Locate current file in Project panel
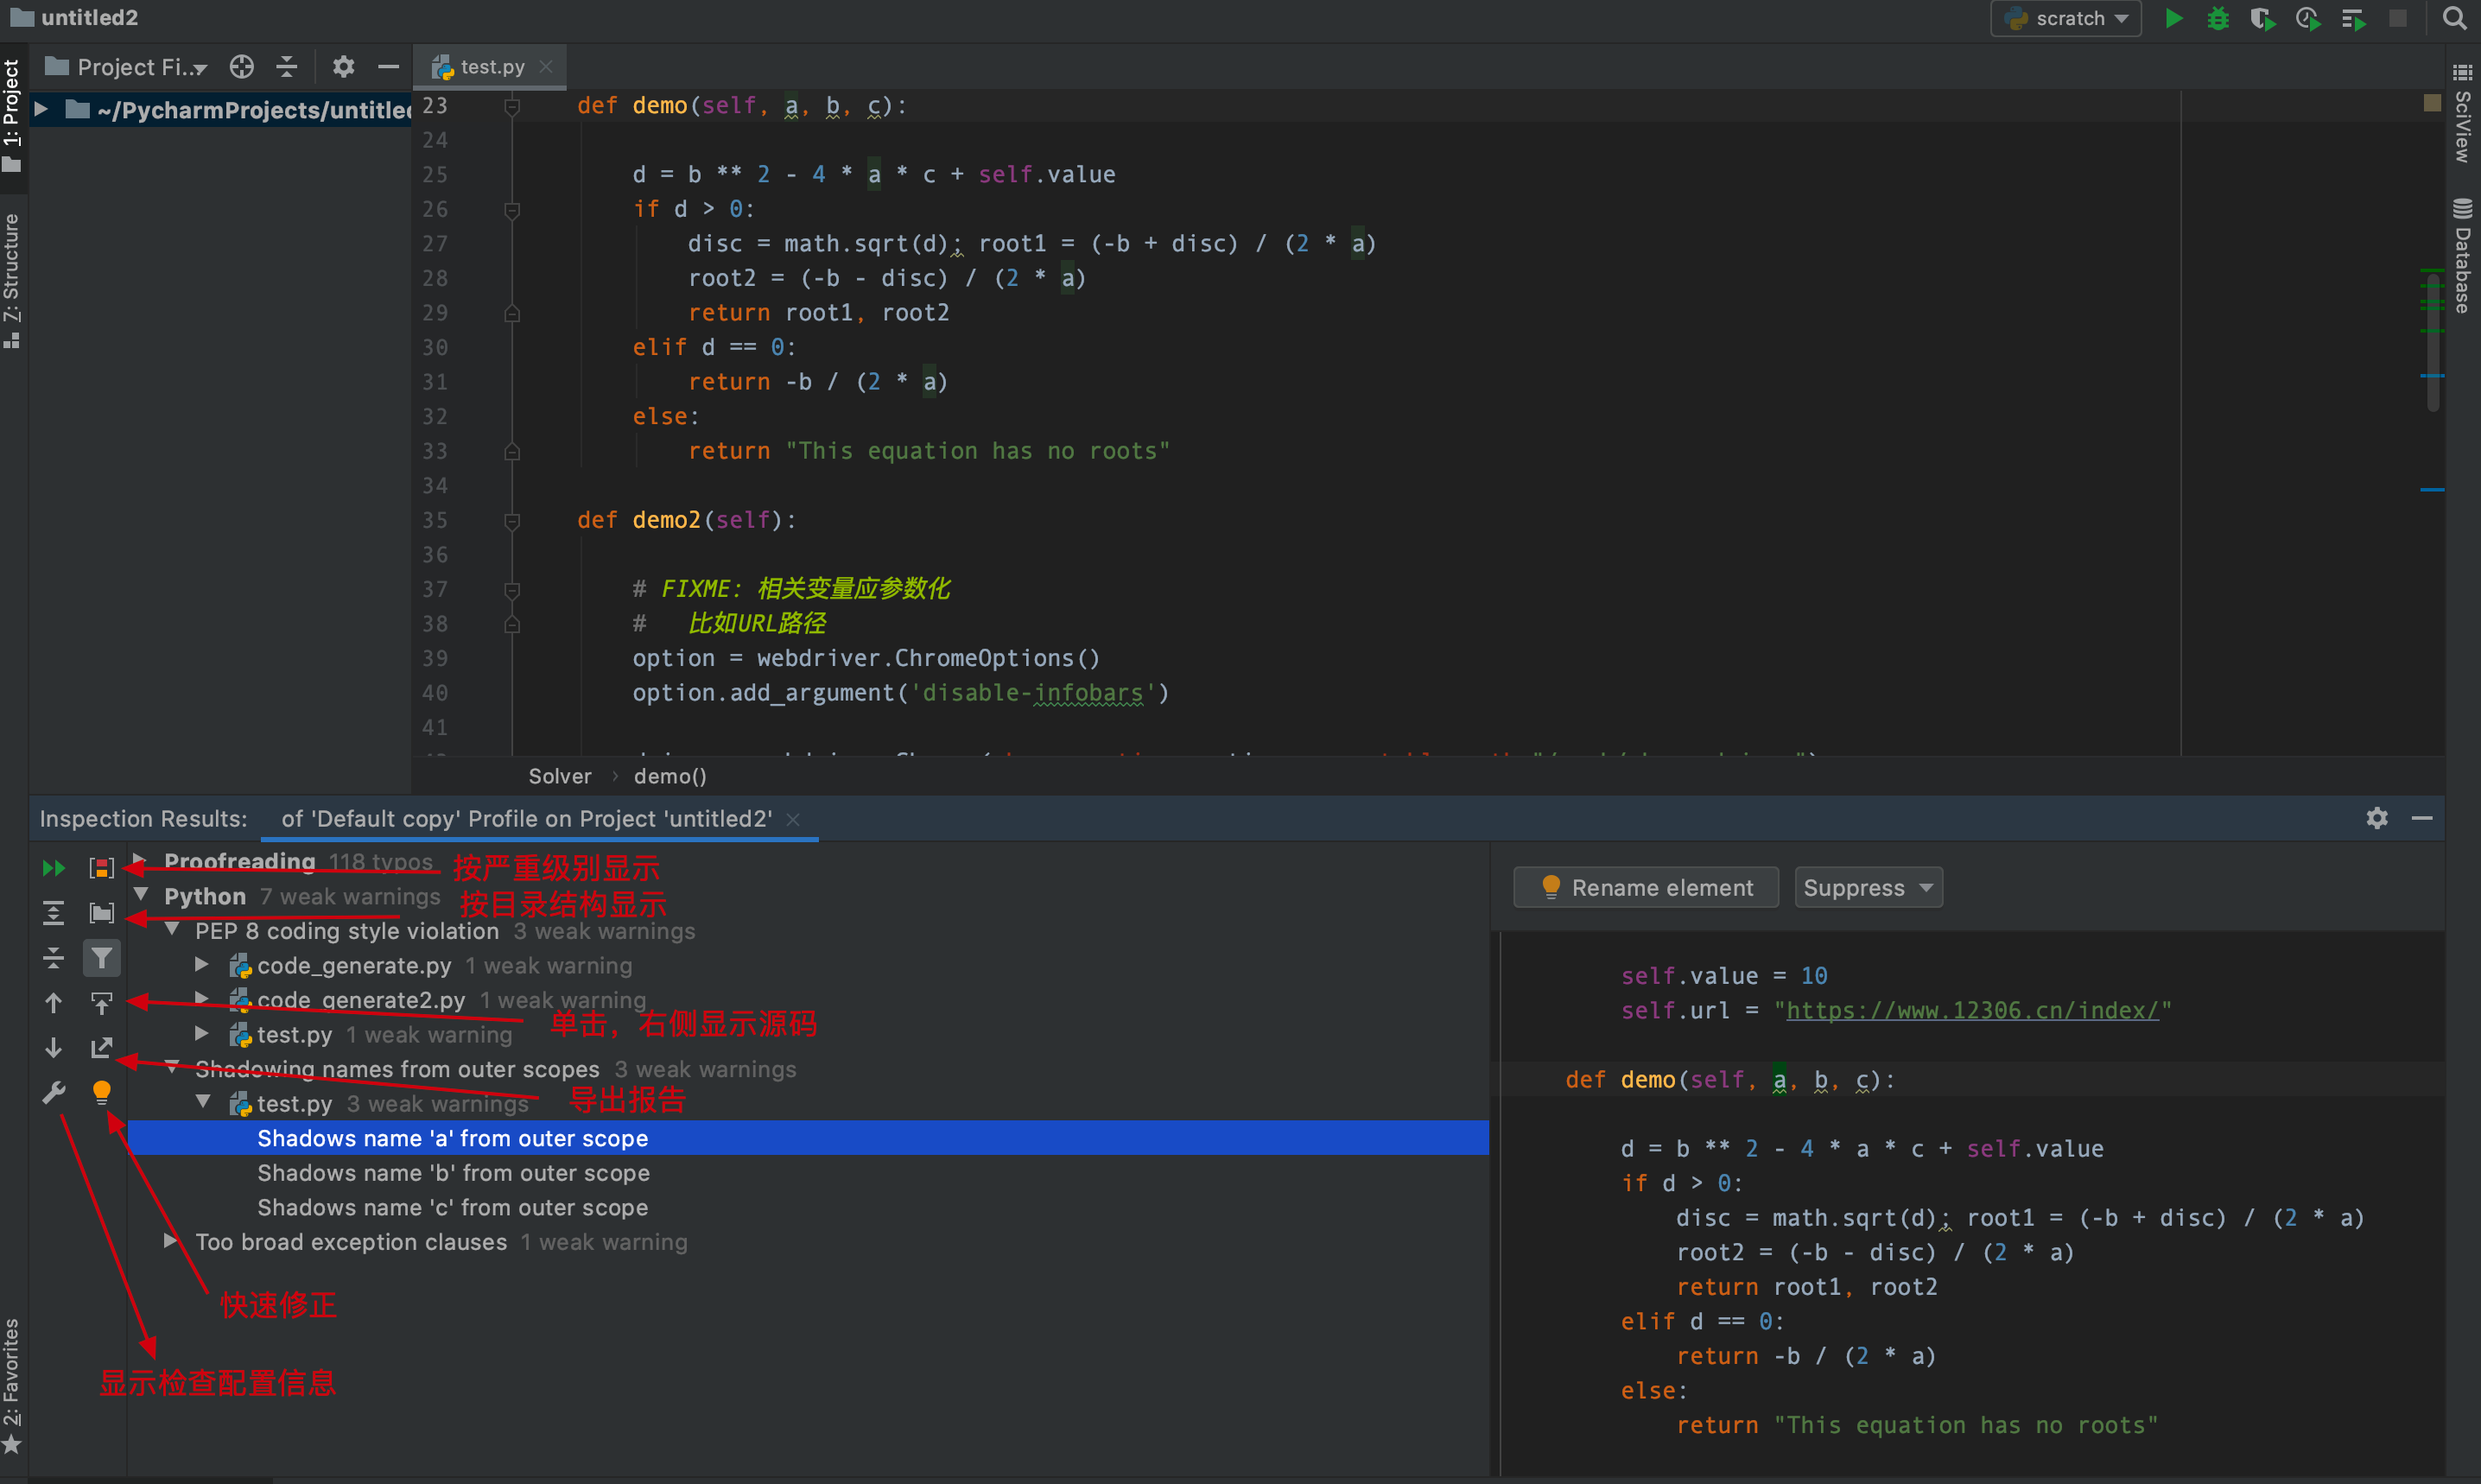Screen dimensions: 2481x1484 [241, 66]
